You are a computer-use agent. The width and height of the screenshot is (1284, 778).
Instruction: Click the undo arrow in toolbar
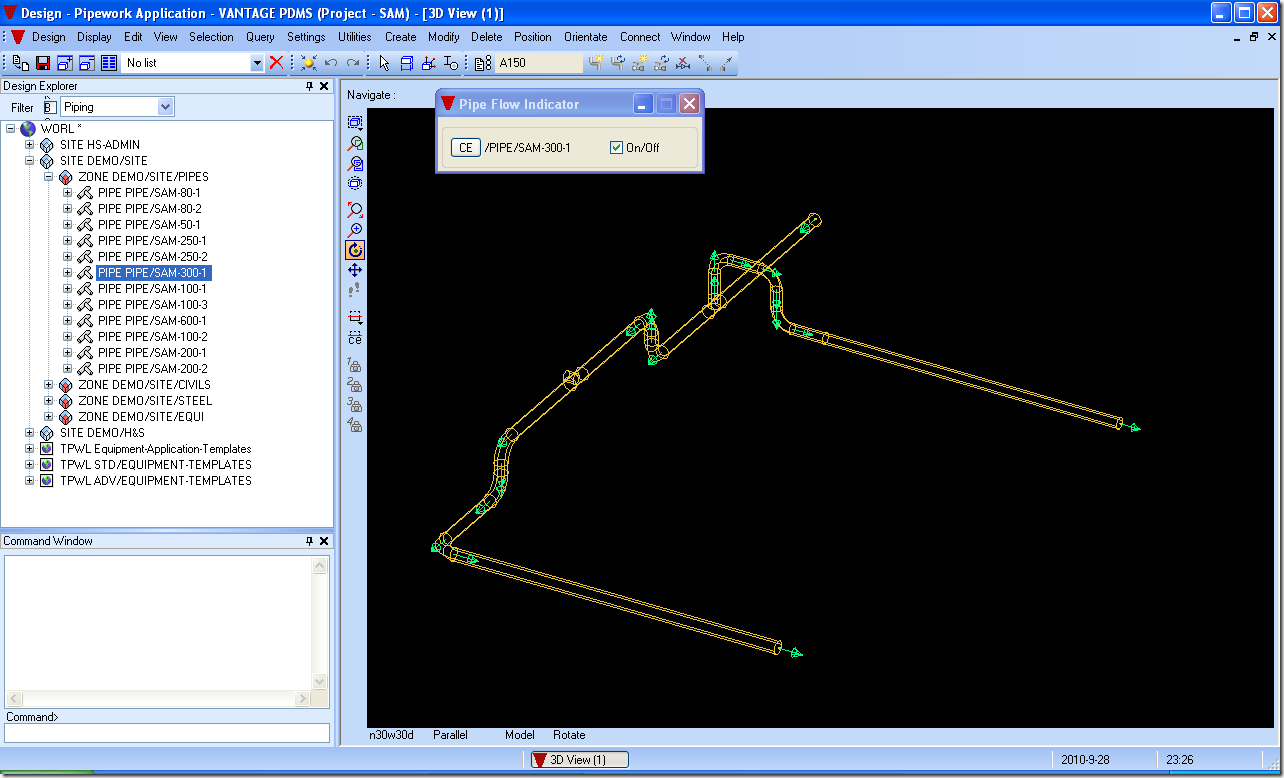coord(331,63)
